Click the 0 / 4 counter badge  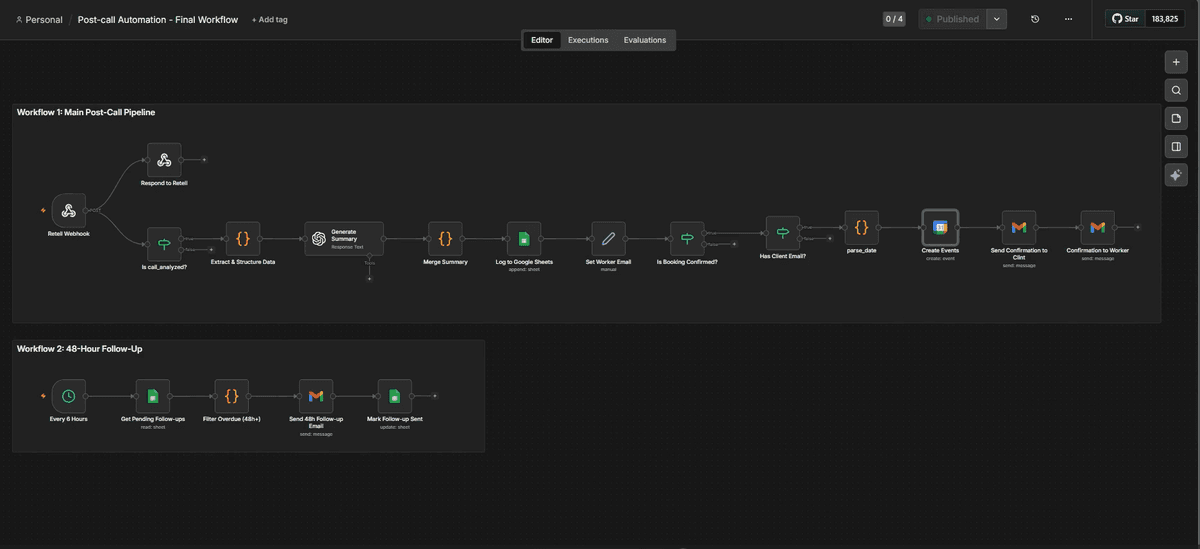click(x=894, y=19)
